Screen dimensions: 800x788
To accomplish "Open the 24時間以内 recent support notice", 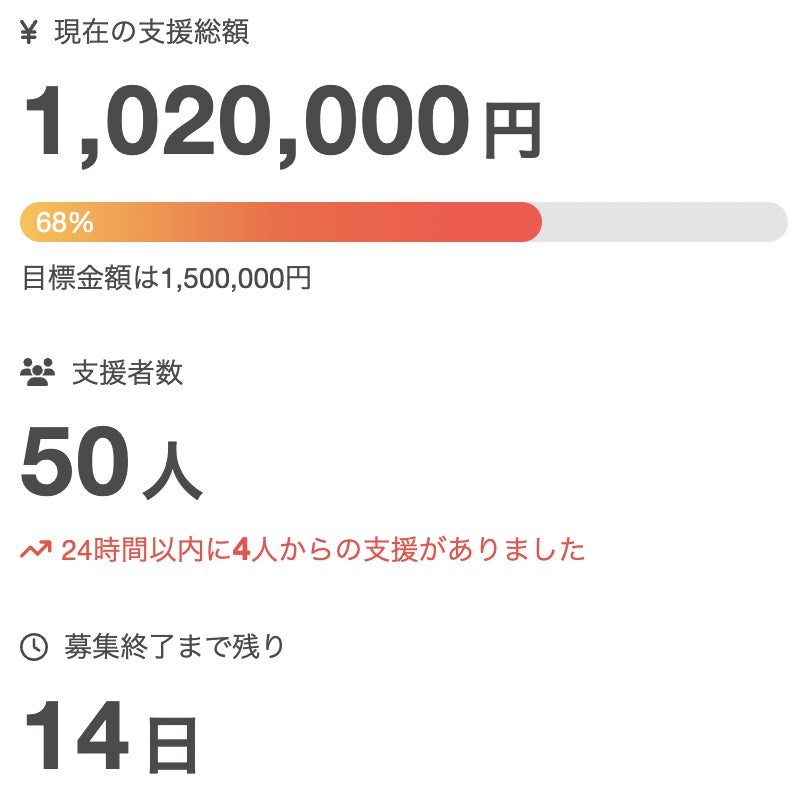I will tap(302, 549).
